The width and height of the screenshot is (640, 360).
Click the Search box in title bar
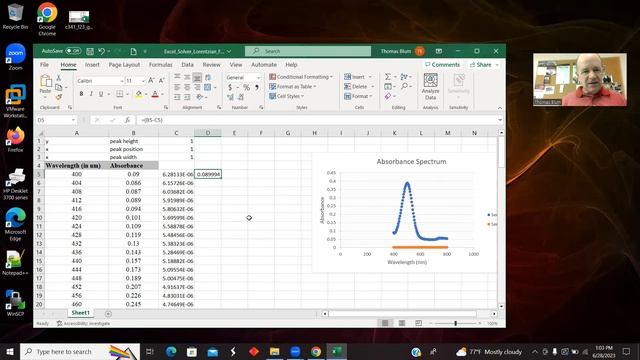308,51
